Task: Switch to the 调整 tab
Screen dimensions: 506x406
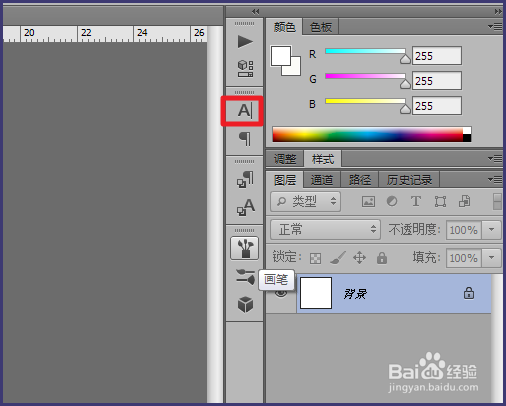Action: pos(285,159)
